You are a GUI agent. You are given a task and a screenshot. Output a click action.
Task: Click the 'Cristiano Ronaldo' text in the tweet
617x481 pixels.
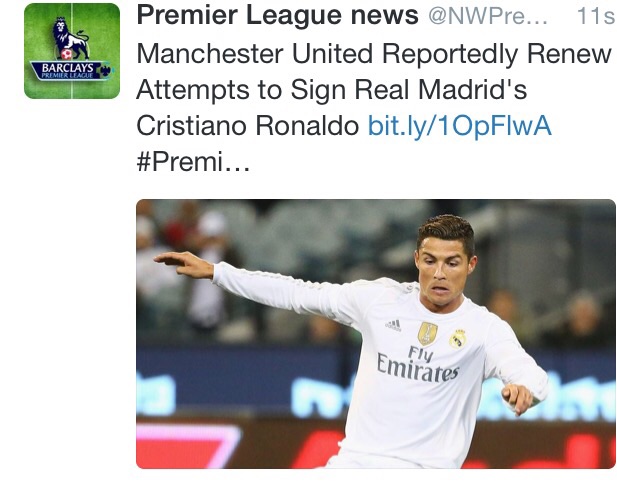[x=248, y=126]
